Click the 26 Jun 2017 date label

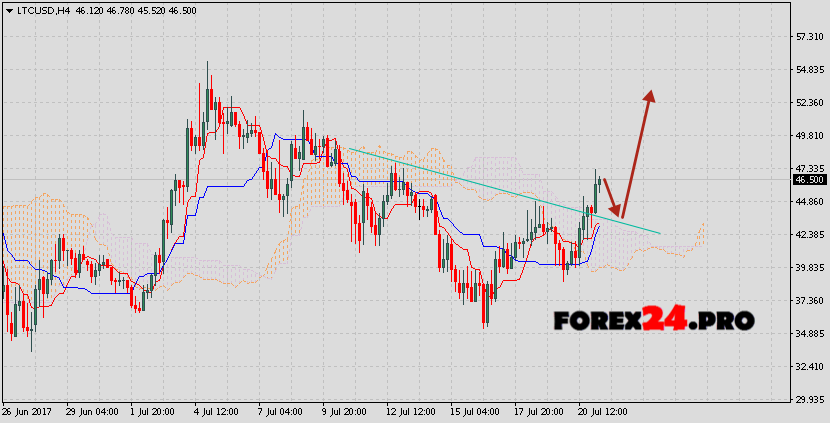[x=27, y=411]
